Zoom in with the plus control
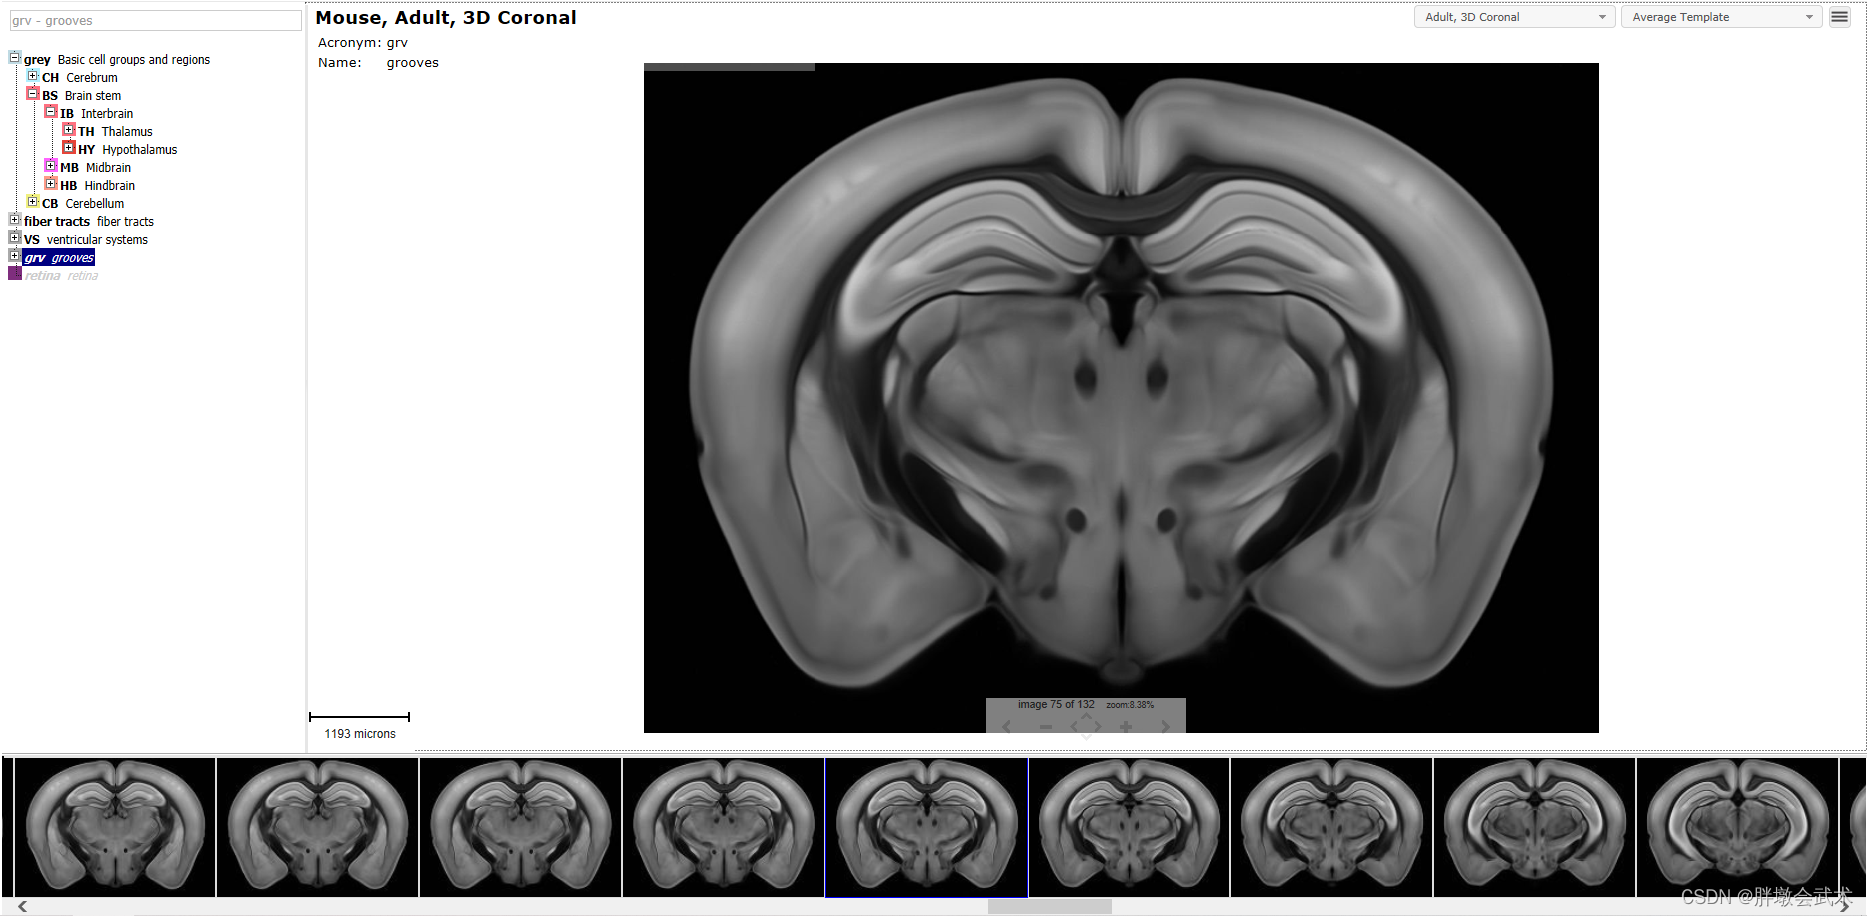 [x=1126, y=727]
